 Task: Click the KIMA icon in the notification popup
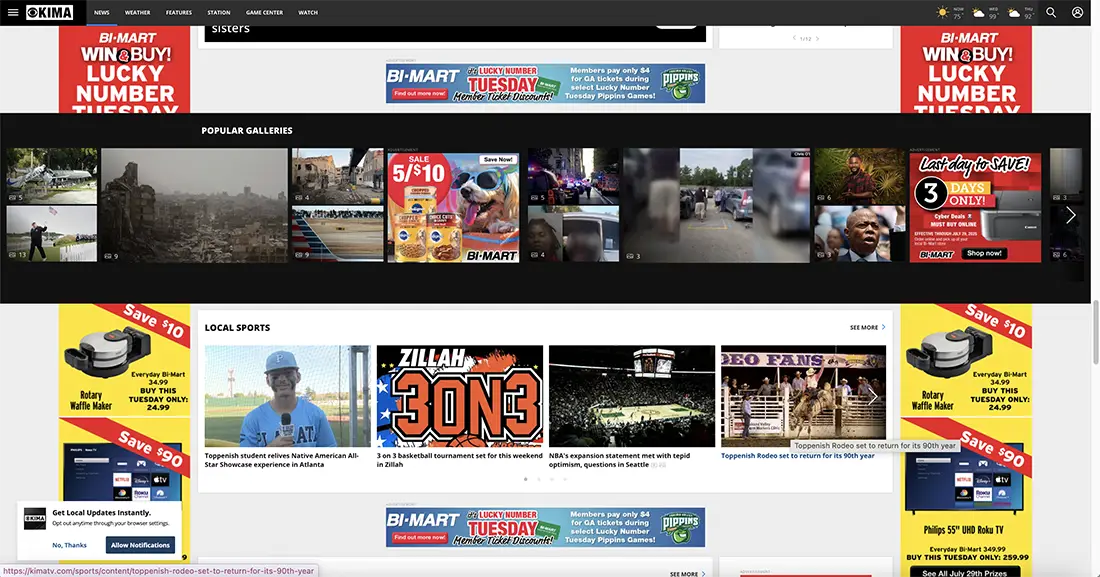35,519
